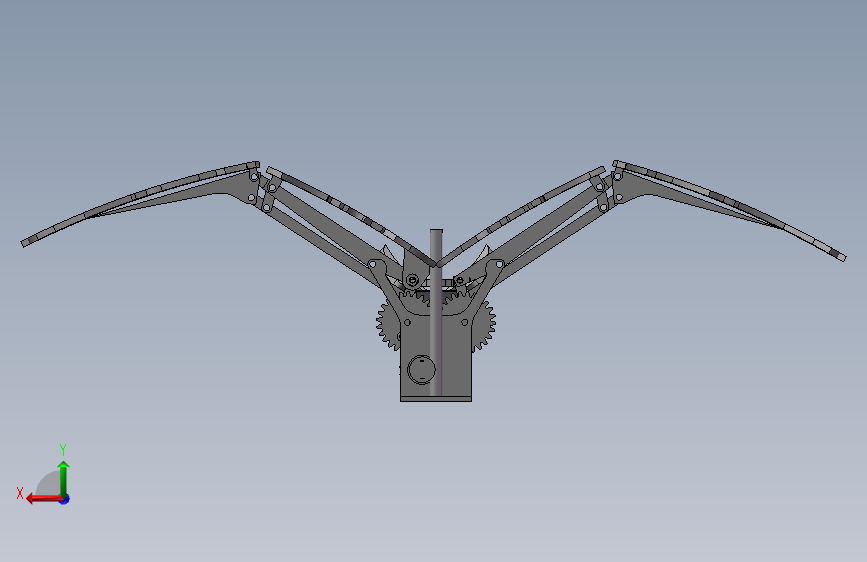Select the large gear on the right side
The width and height of the screenshot is (867, 562).
(484, 325)
